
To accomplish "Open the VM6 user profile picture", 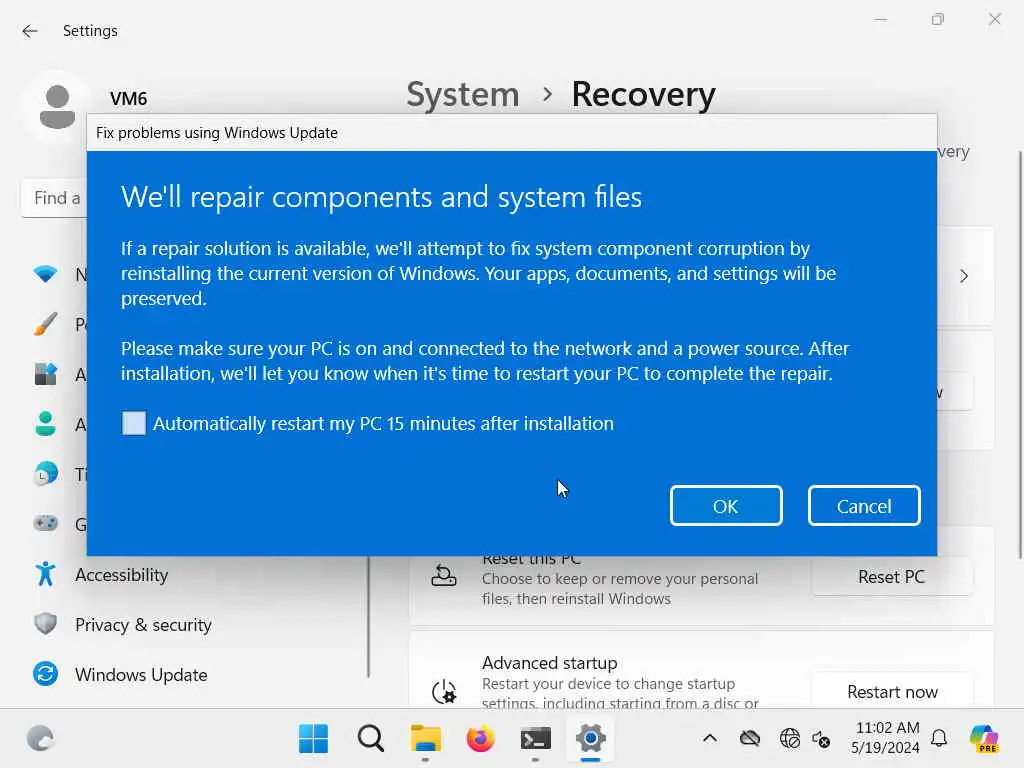I will tap(57, 107).
